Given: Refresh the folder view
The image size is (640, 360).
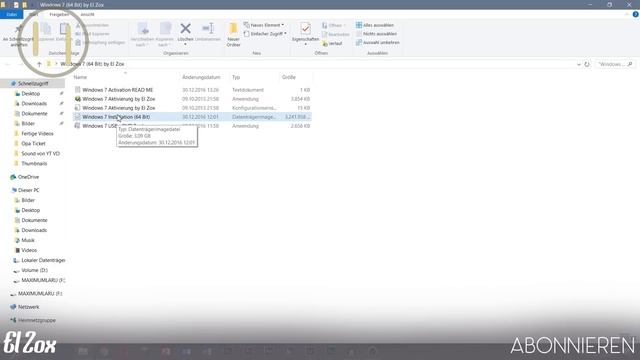Looking at the screenshot, I should pos(587,64).
